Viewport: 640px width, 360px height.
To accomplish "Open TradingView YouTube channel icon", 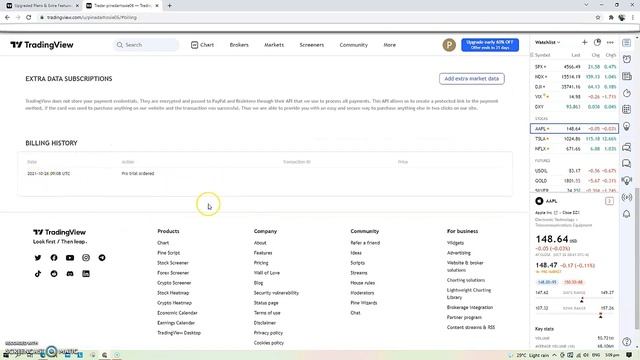I will point(70,258).
